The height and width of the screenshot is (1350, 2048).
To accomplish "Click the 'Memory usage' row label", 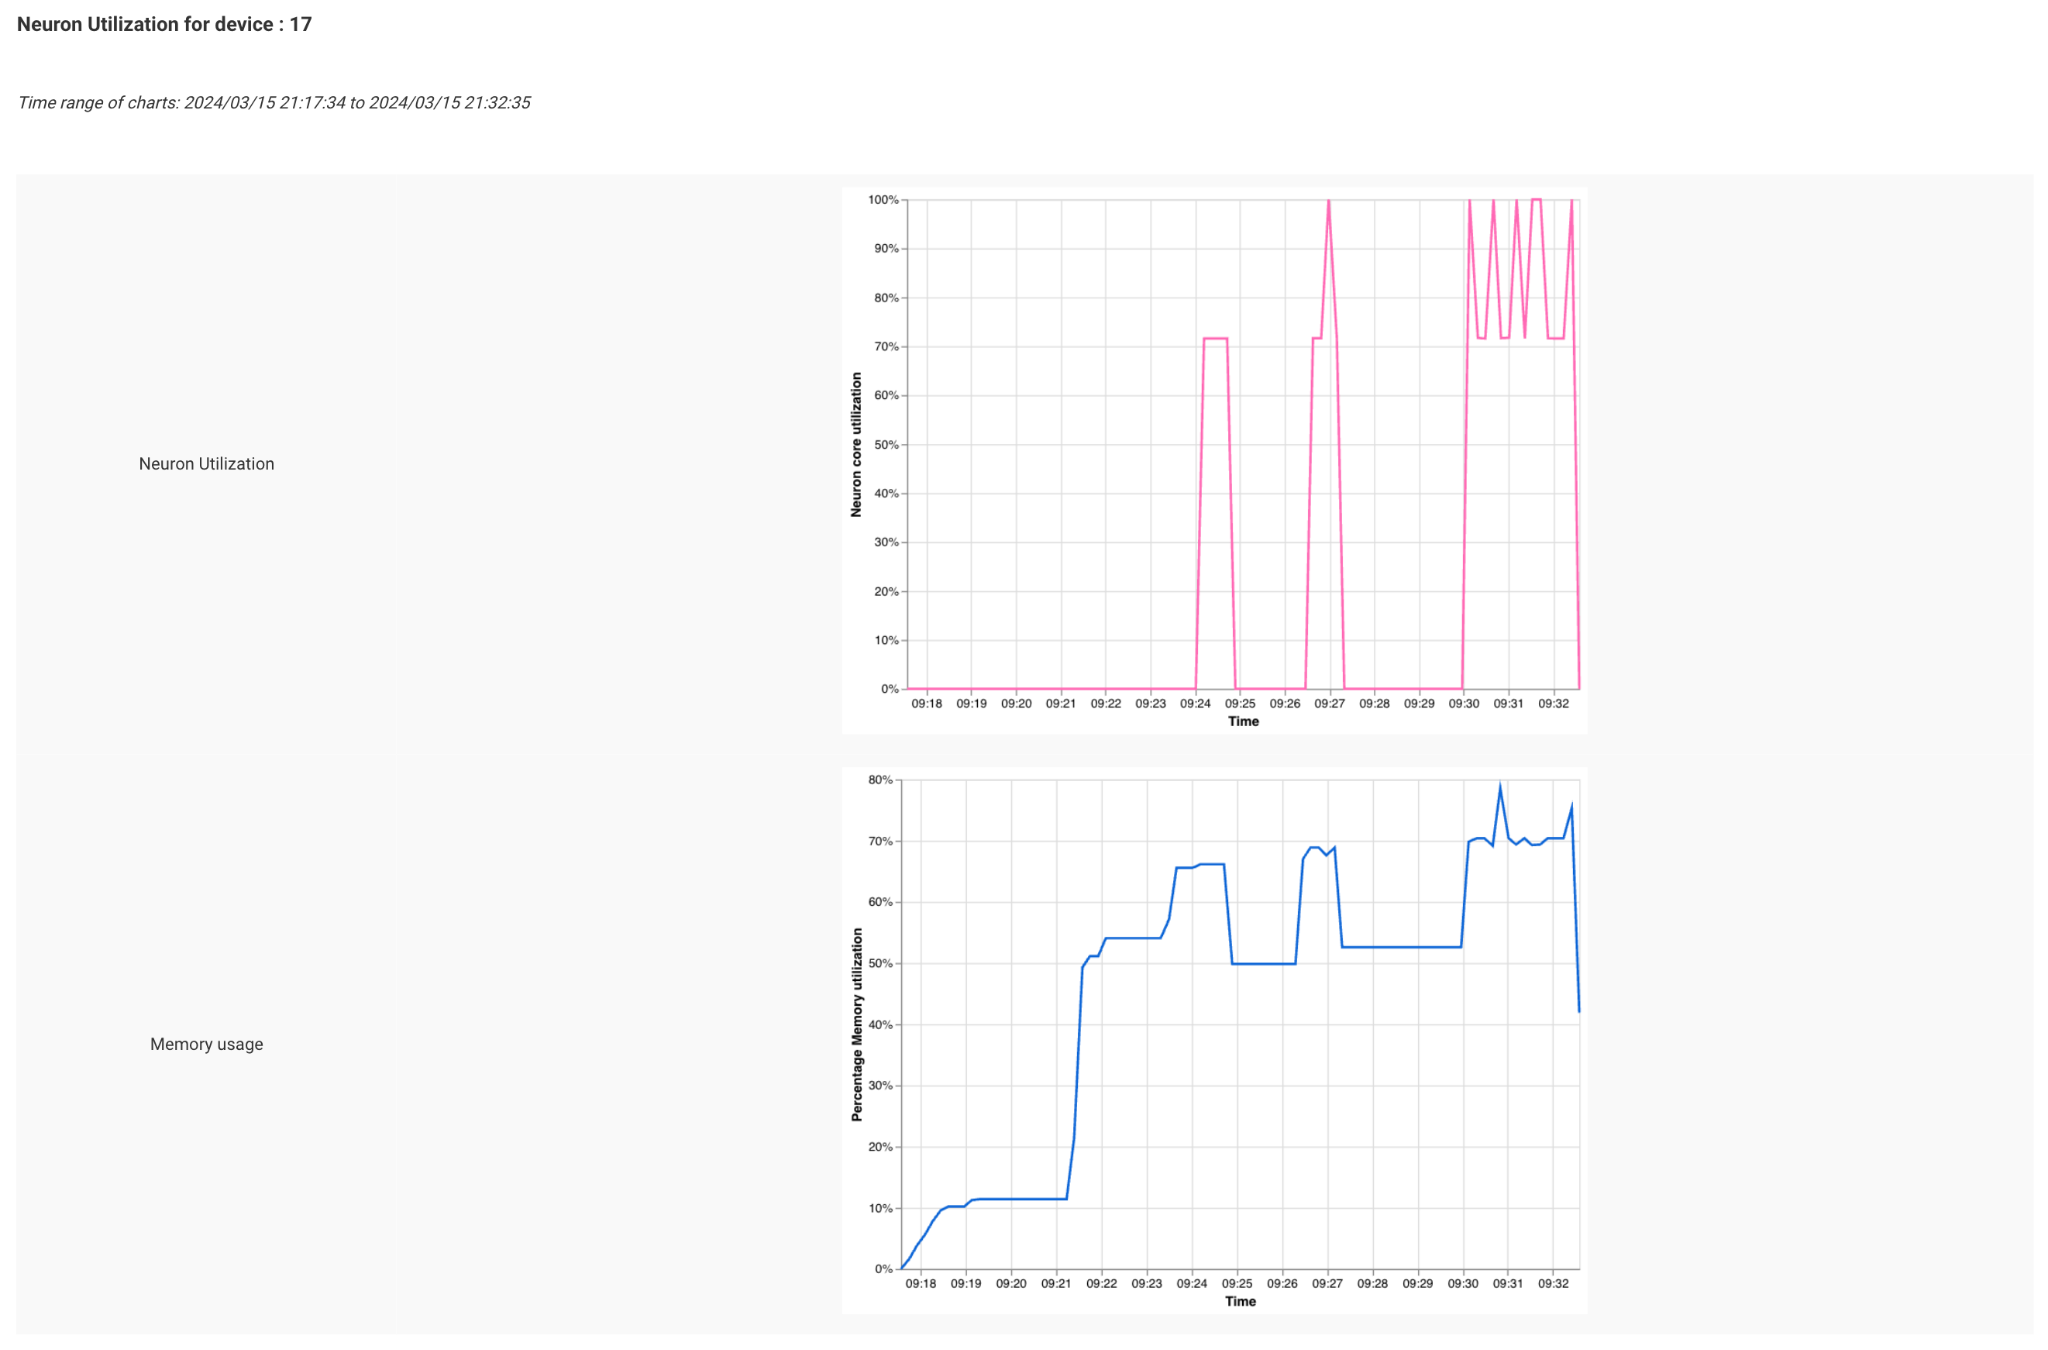I will coord(206,1043).
